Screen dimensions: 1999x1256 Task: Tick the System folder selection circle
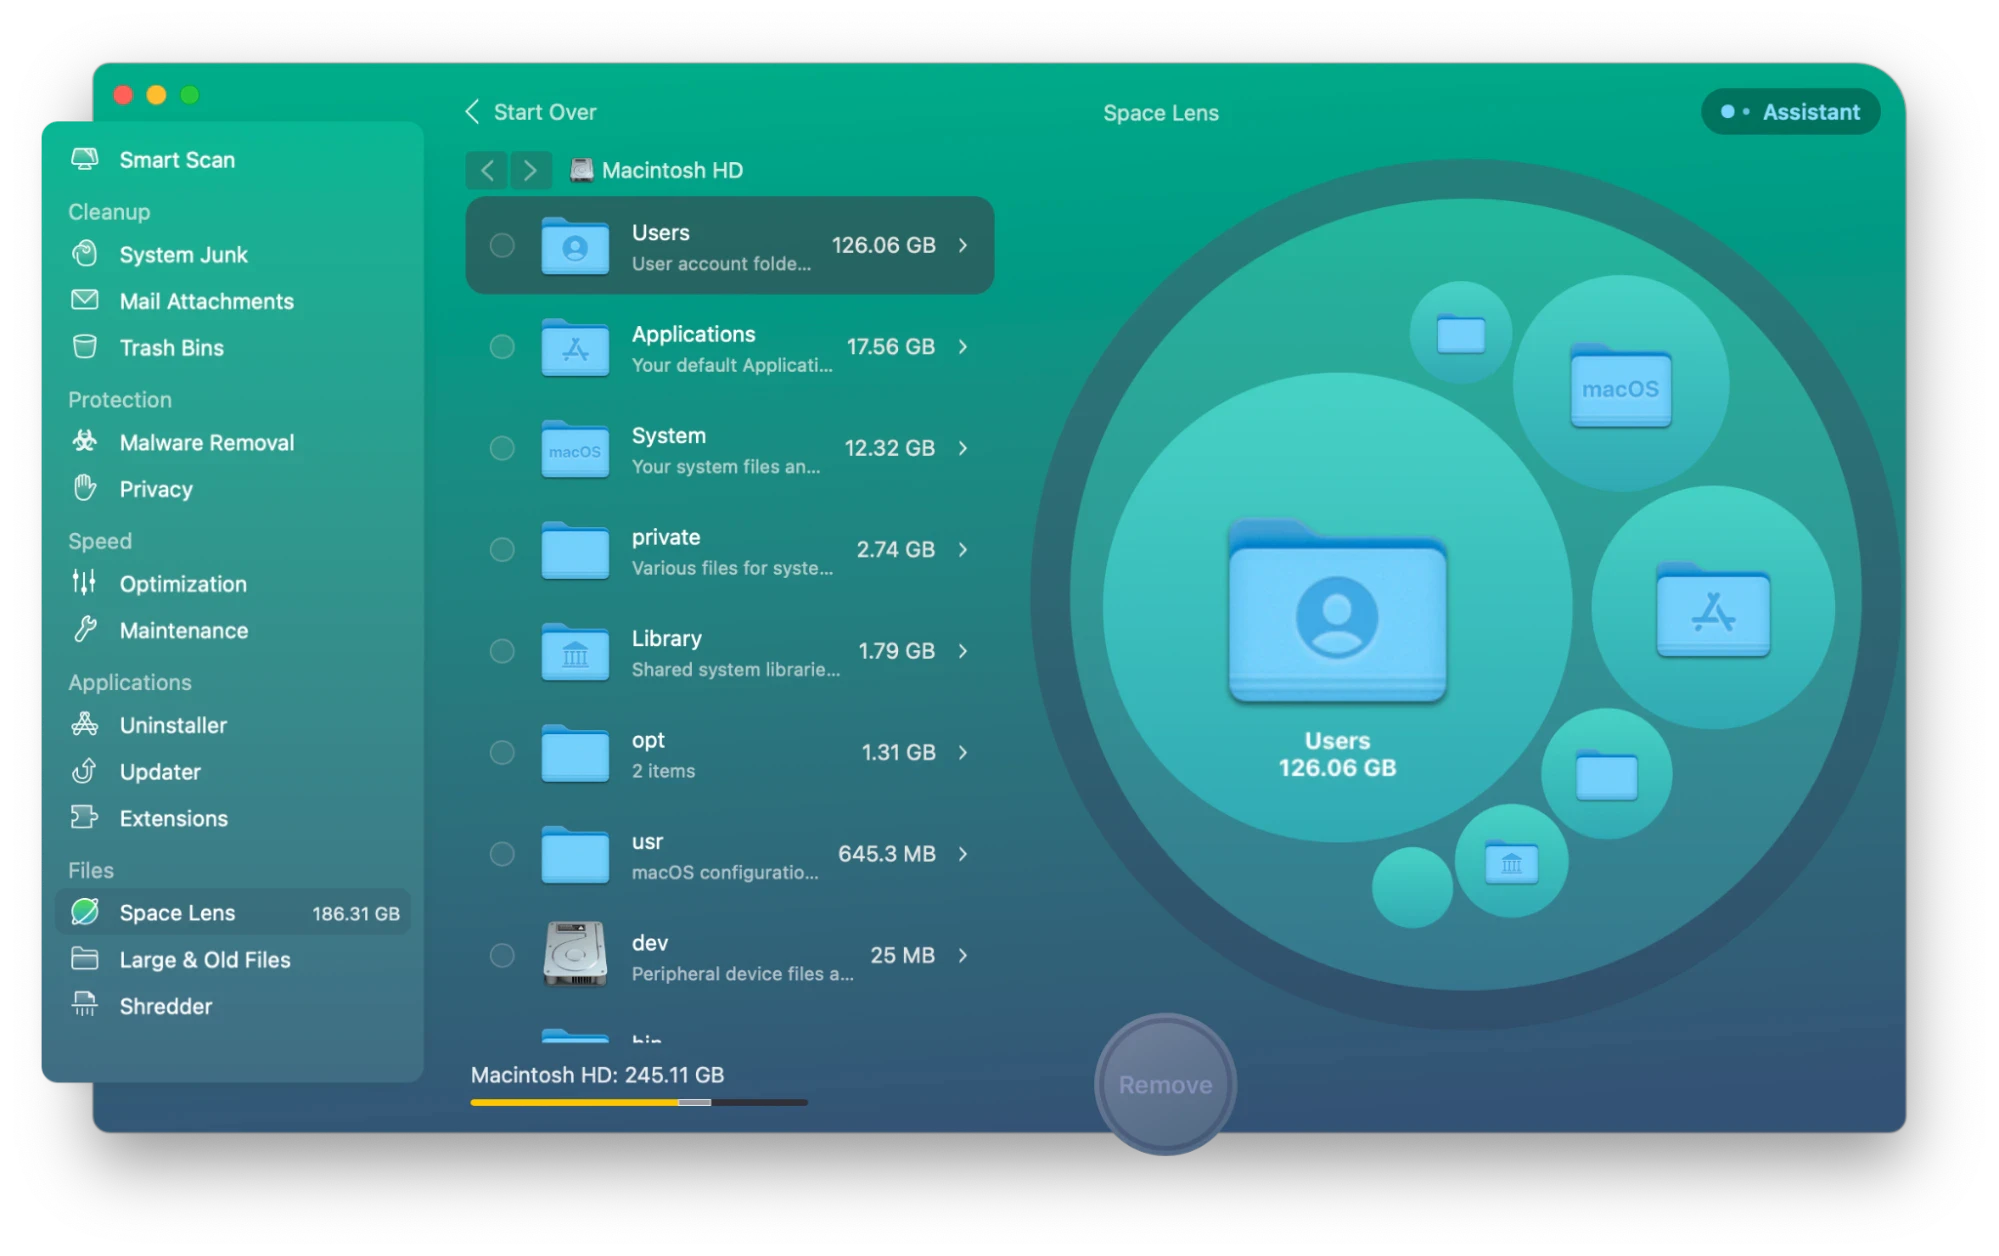point(502,449)
